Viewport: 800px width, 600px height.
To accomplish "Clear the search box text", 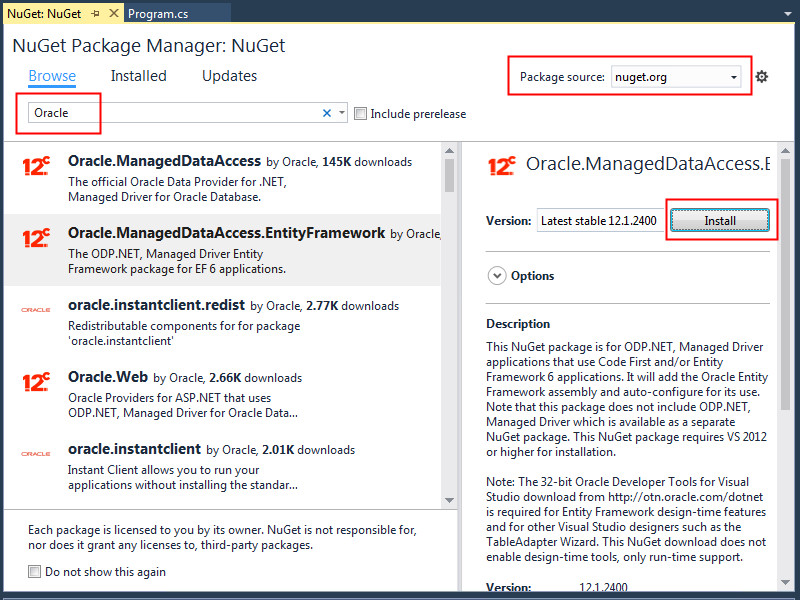I will pyautogui.click(x=327, y=113).
